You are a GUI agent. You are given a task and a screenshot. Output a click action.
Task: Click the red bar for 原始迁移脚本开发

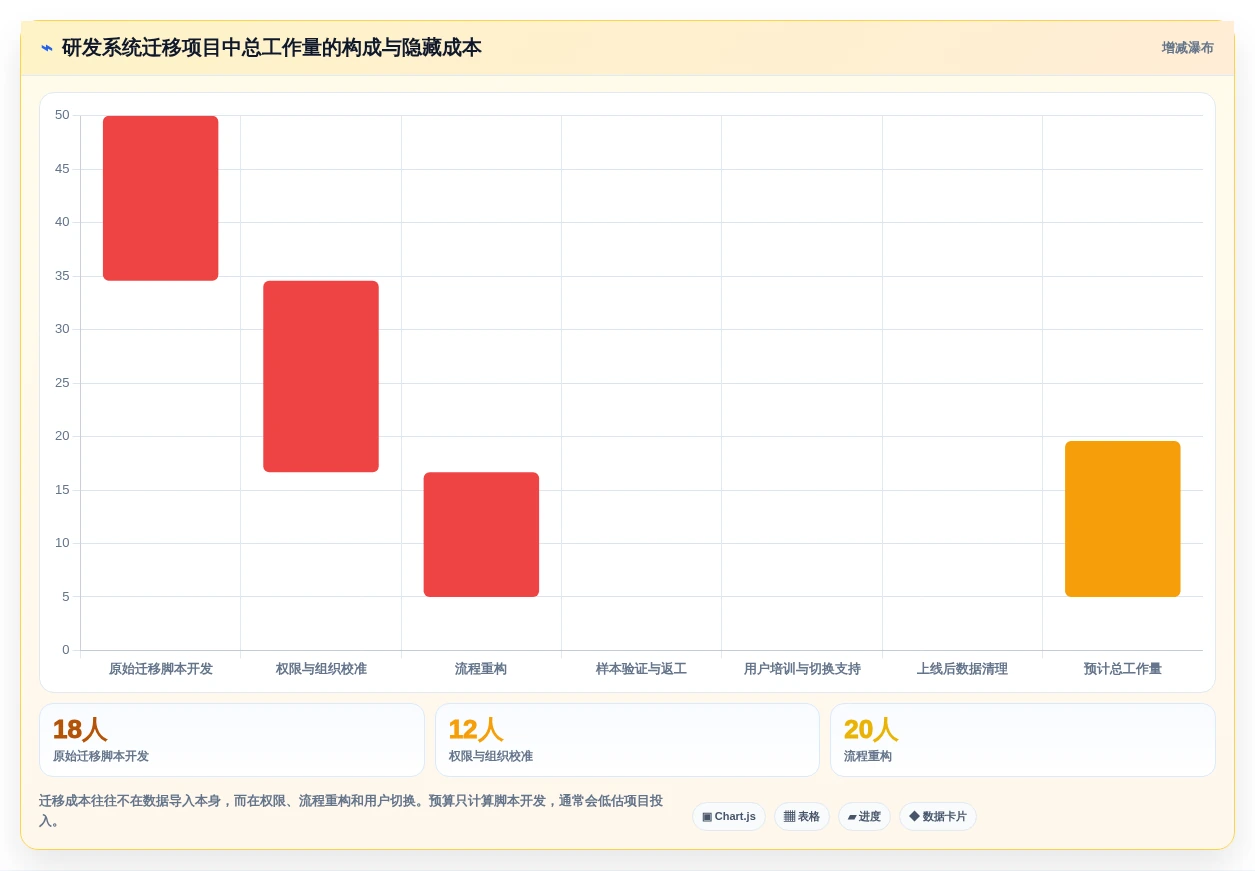[161, 198]
